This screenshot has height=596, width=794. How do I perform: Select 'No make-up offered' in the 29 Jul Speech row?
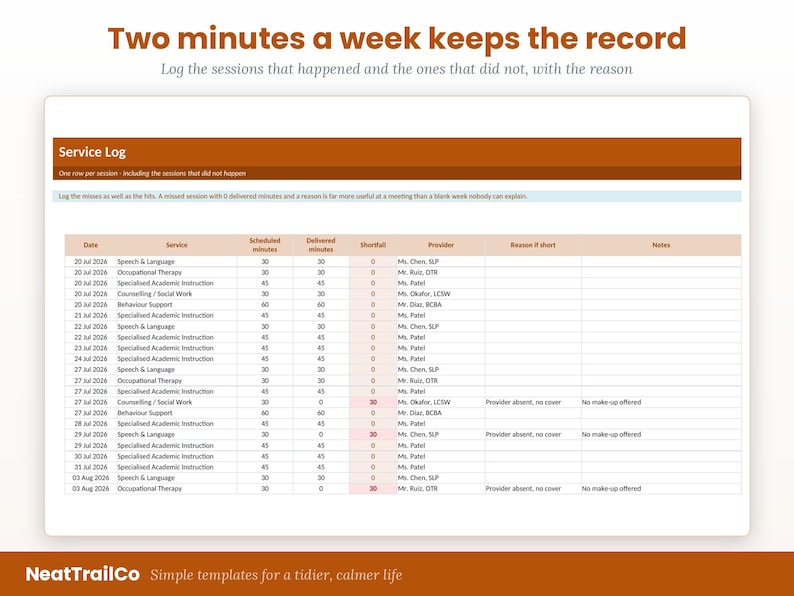[611, 434]
